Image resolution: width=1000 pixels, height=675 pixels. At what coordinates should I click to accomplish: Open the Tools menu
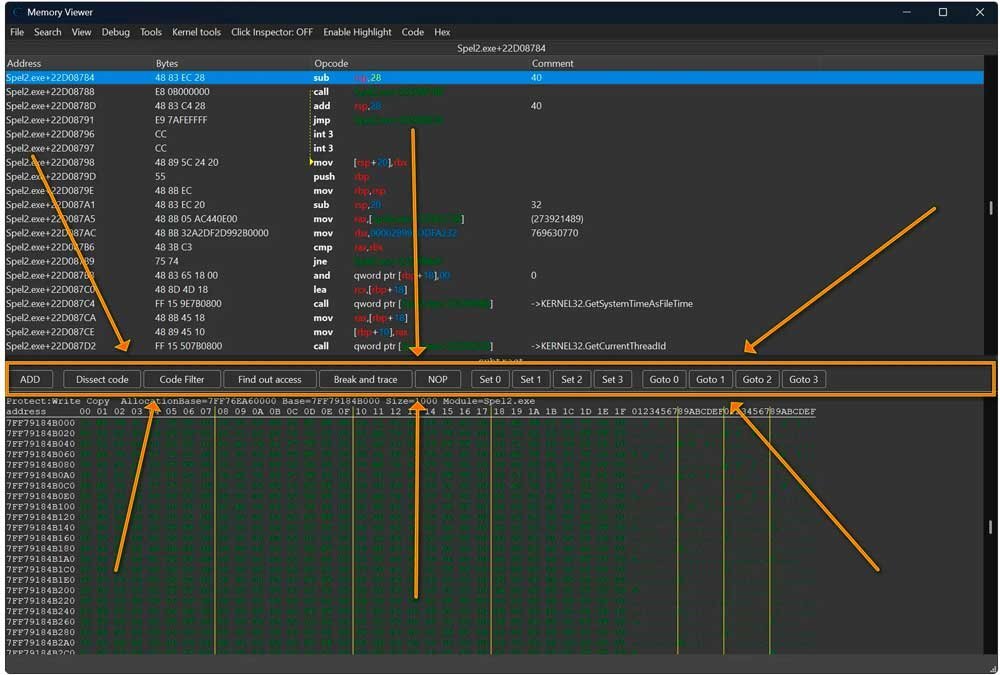point(151,32)
